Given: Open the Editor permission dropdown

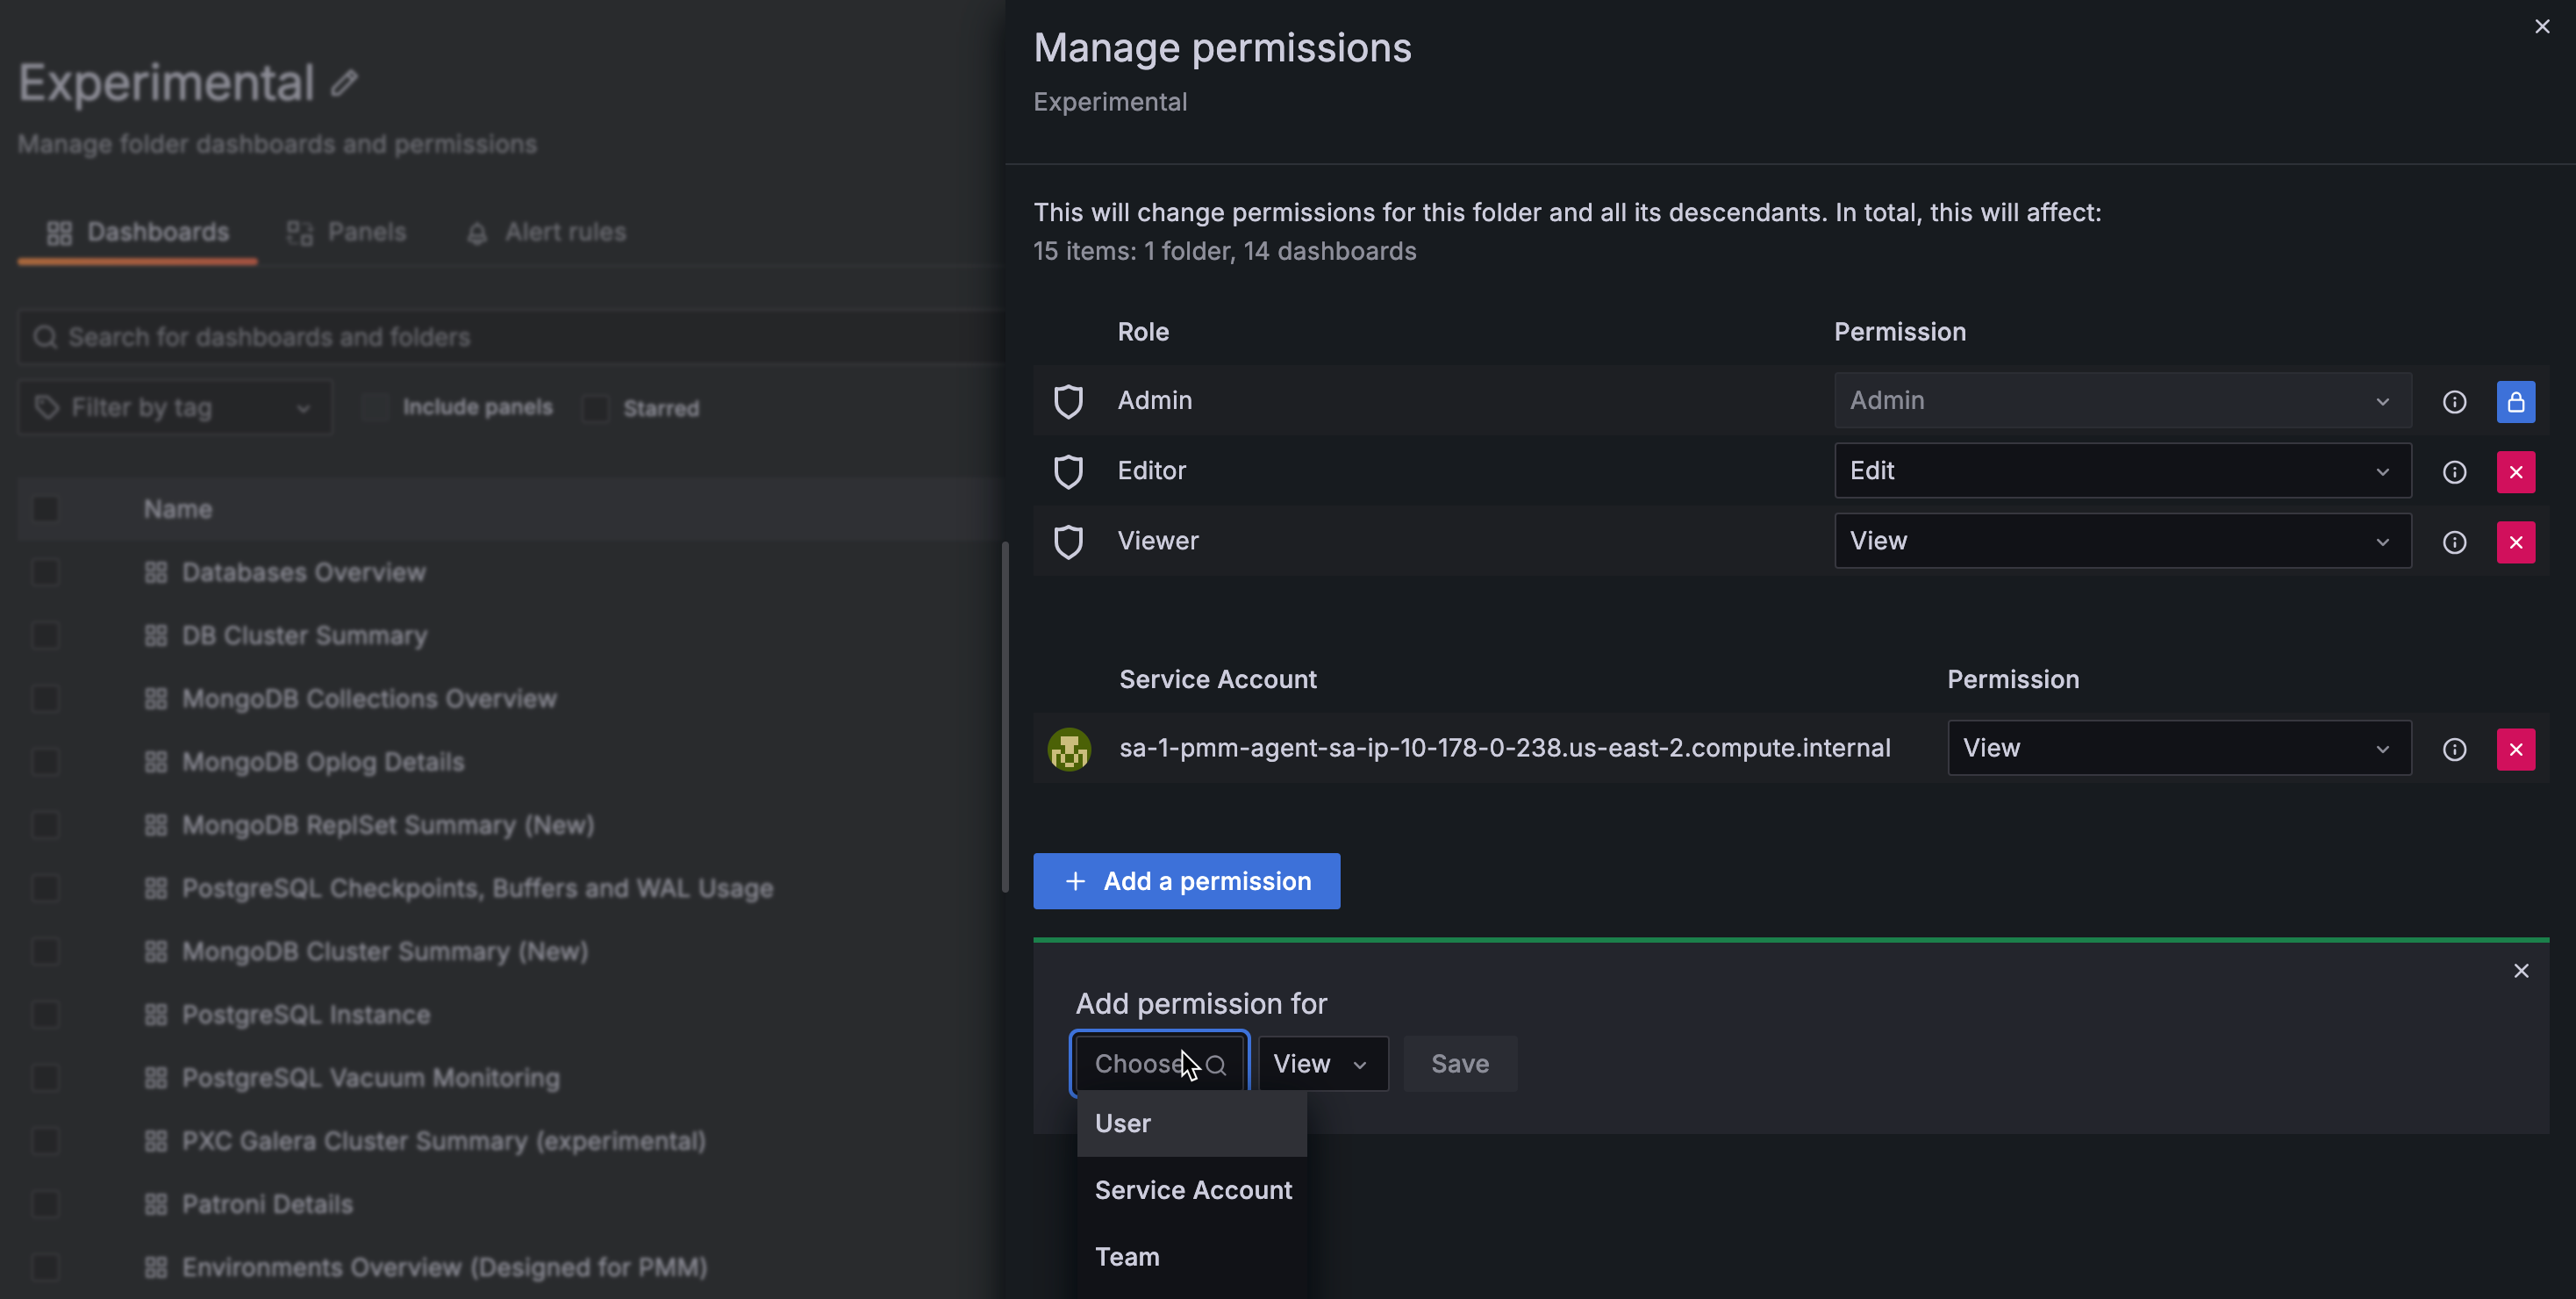Looking at the screenshot, I should tap(2121, 471).
